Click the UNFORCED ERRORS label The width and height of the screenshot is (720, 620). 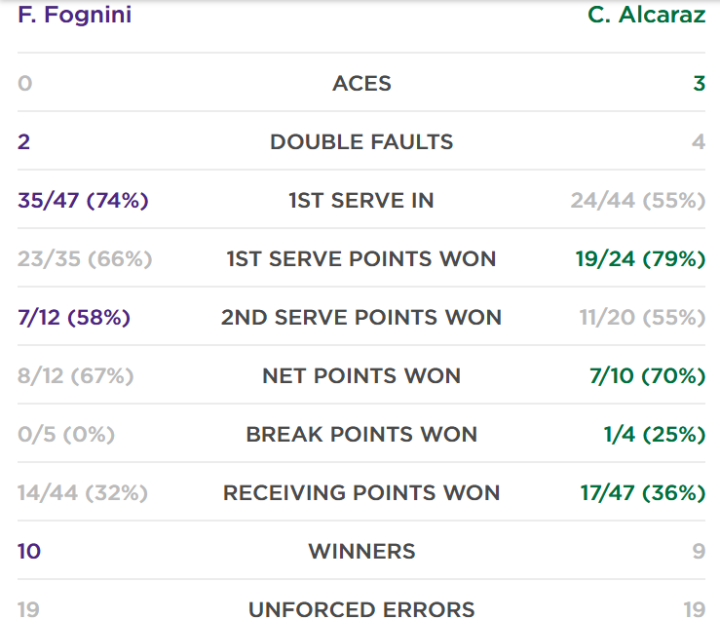click(361, 610)
